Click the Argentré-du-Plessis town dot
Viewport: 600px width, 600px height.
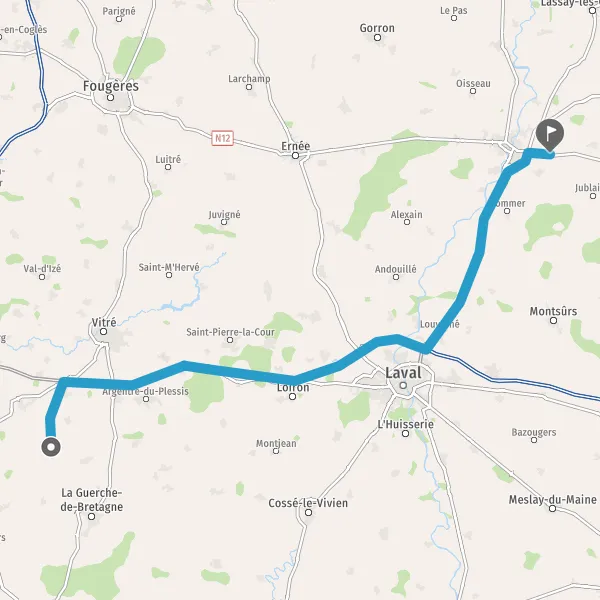[x=146, y=399]
